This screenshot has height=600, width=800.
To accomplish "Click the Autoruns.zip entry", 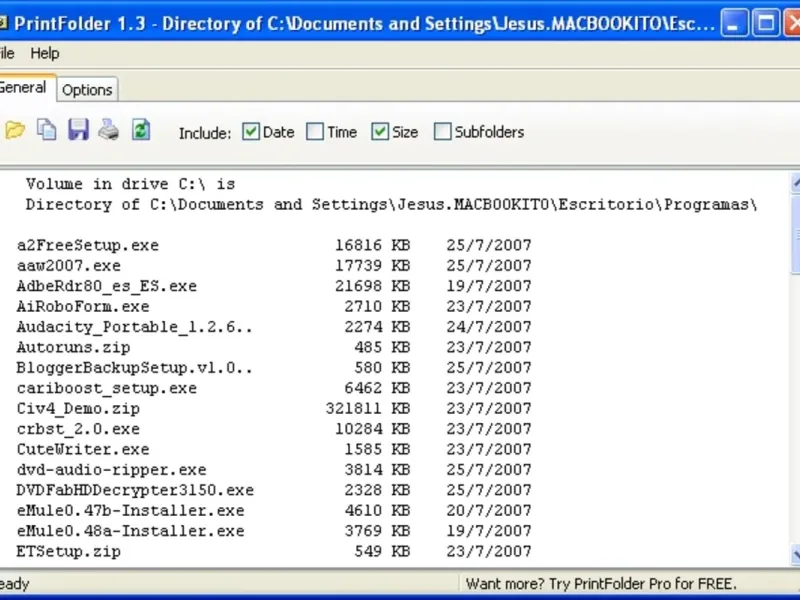I will (73, 347).
